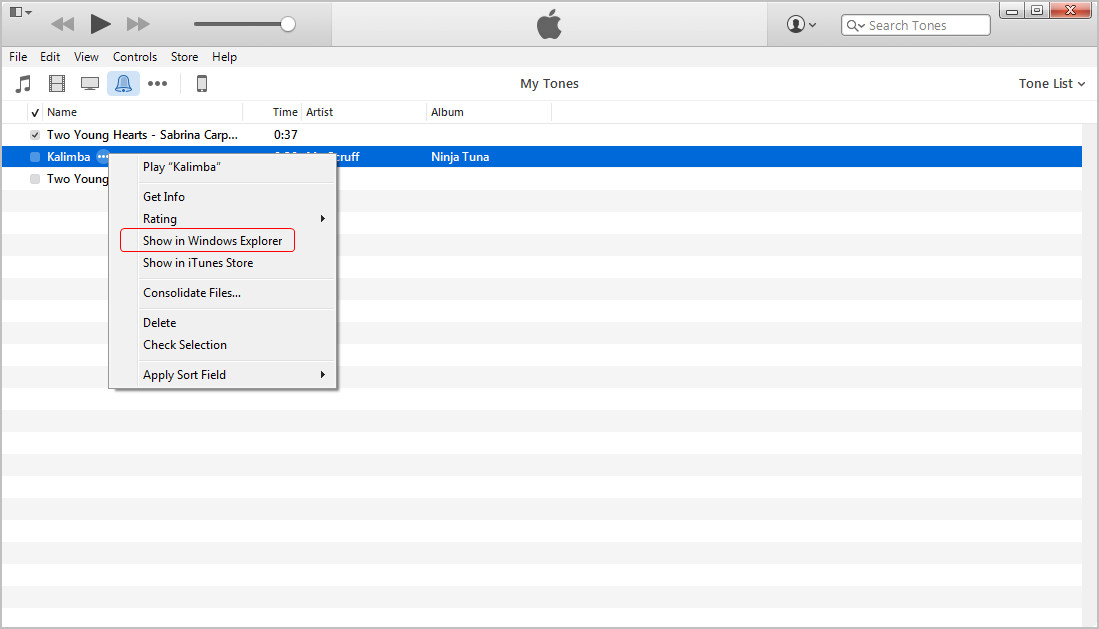Sort by the Time column header
The width and height of the screenshot is (1099, 629).
click(285, 112)
